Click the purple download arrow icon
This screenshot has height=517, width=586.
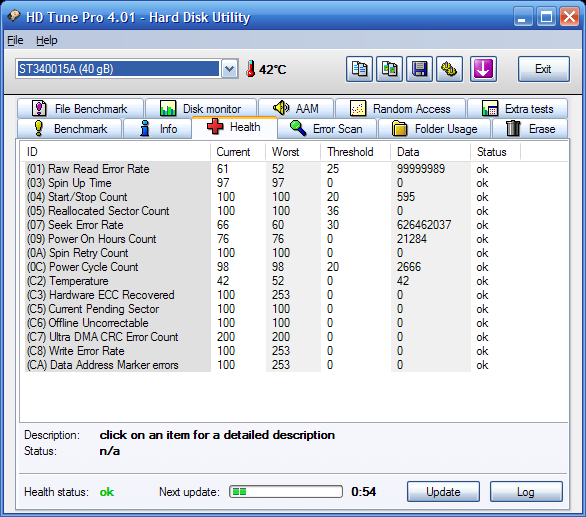483,69
